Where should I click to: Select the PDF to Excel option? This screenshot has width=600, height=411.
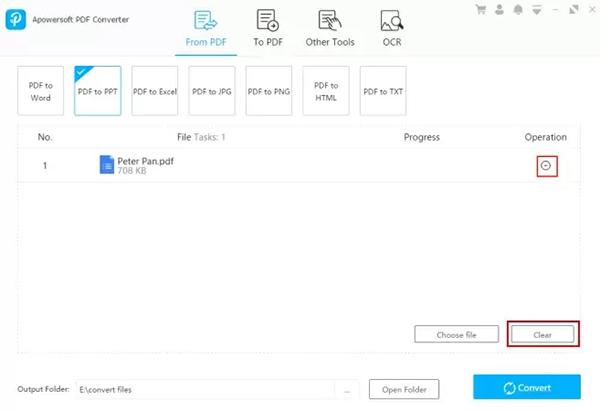(x=155, y=91)
